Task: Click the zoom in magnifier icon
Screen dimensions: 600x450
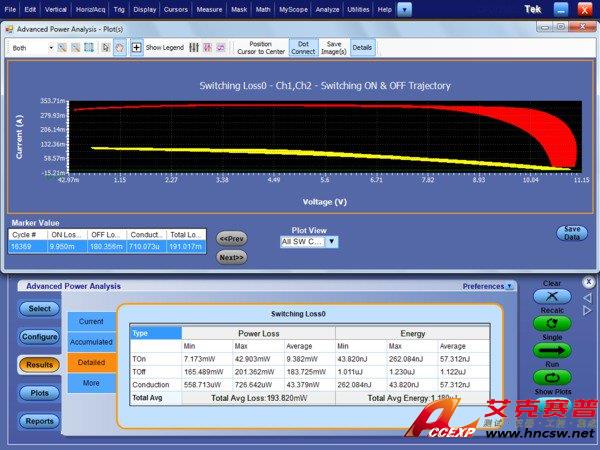Action: [x=62, y=47]
